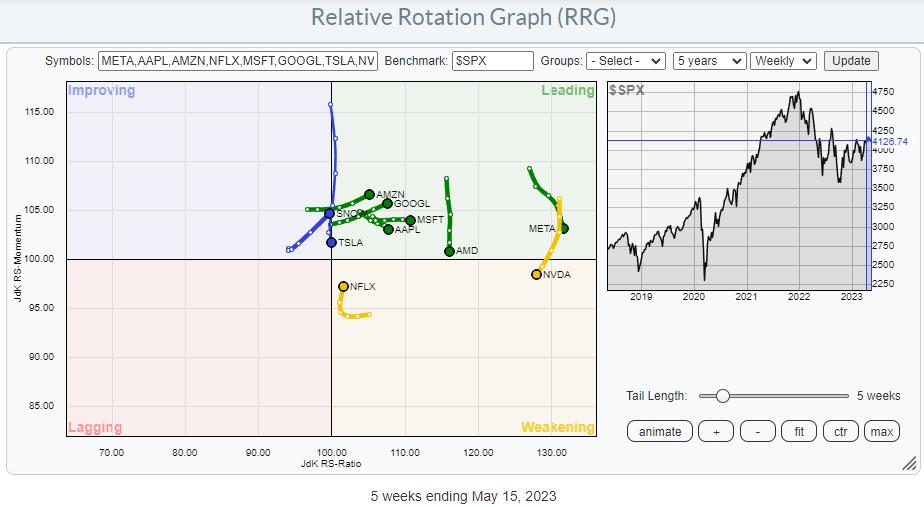Click the AMZN data point marker

tap(369, 194)
